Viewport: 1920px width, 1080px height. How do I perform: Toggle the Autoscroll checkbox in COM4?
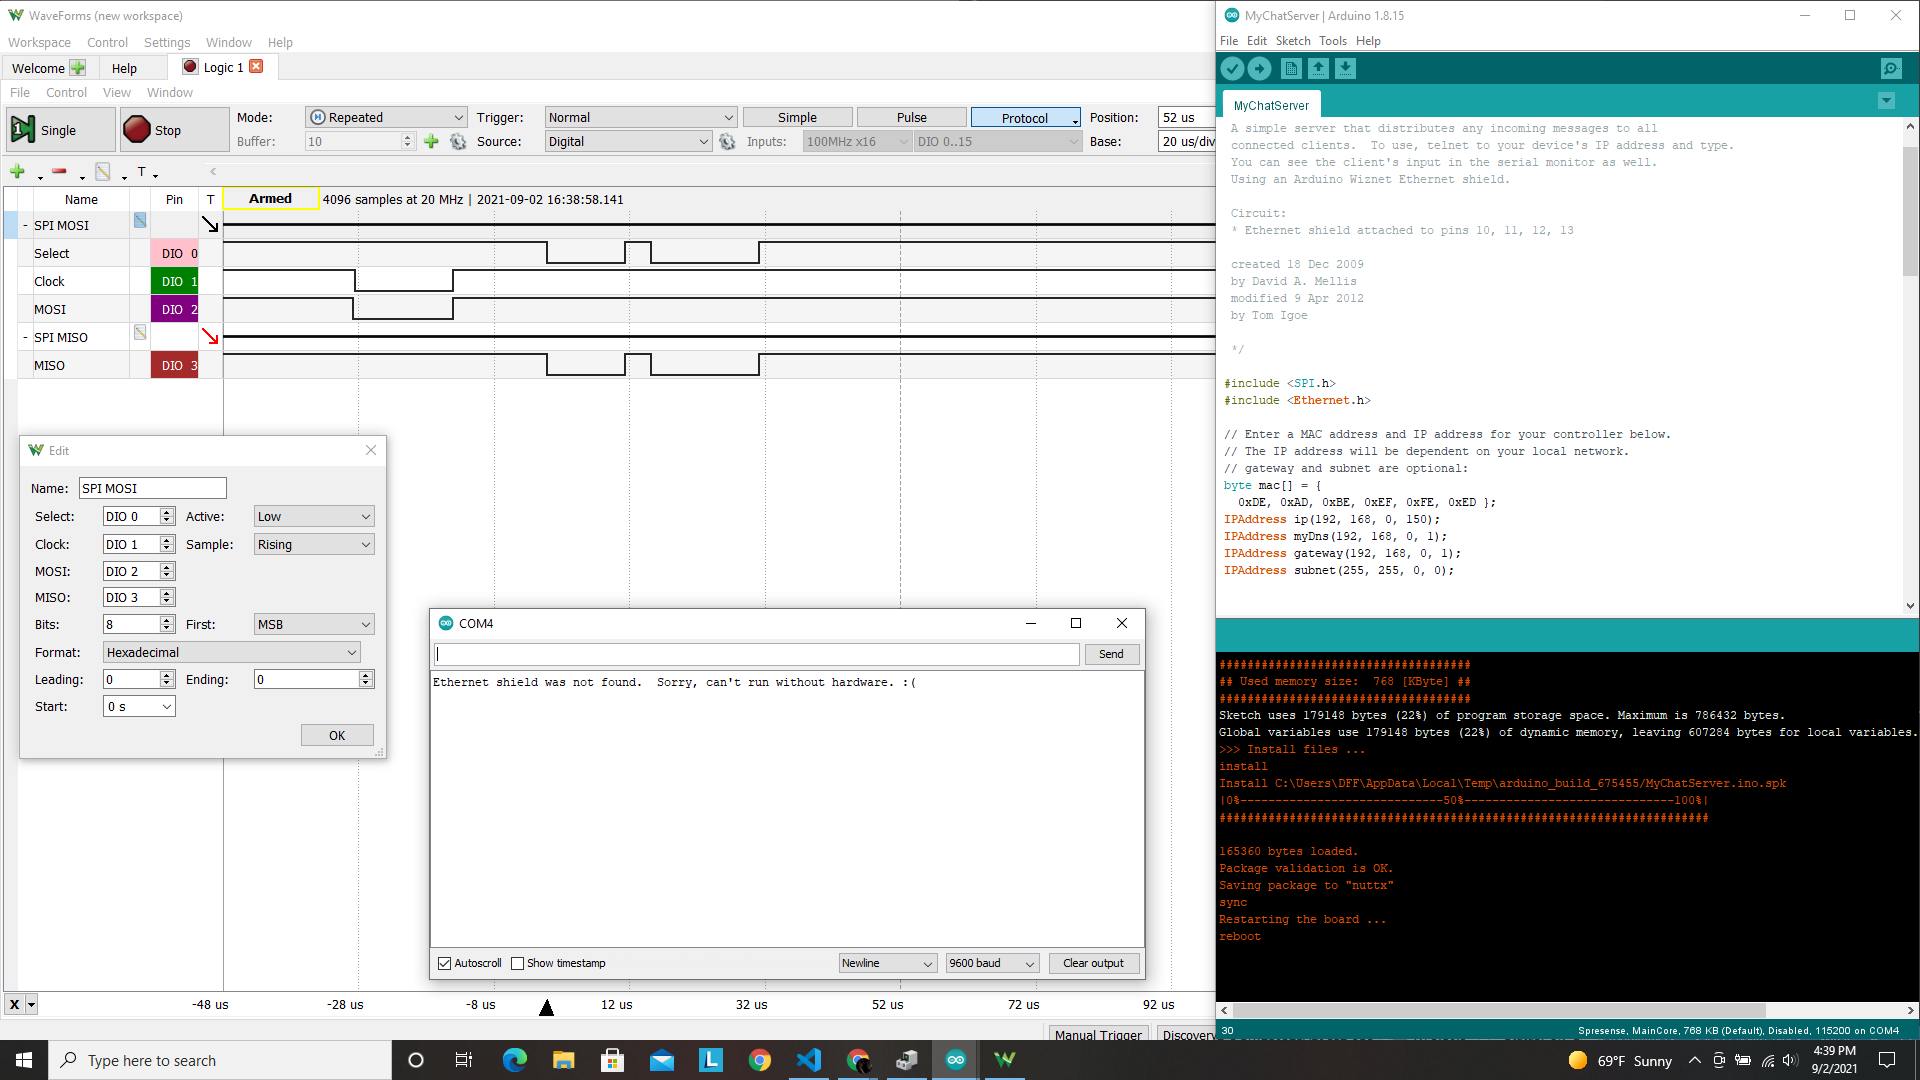coord(445,963)
